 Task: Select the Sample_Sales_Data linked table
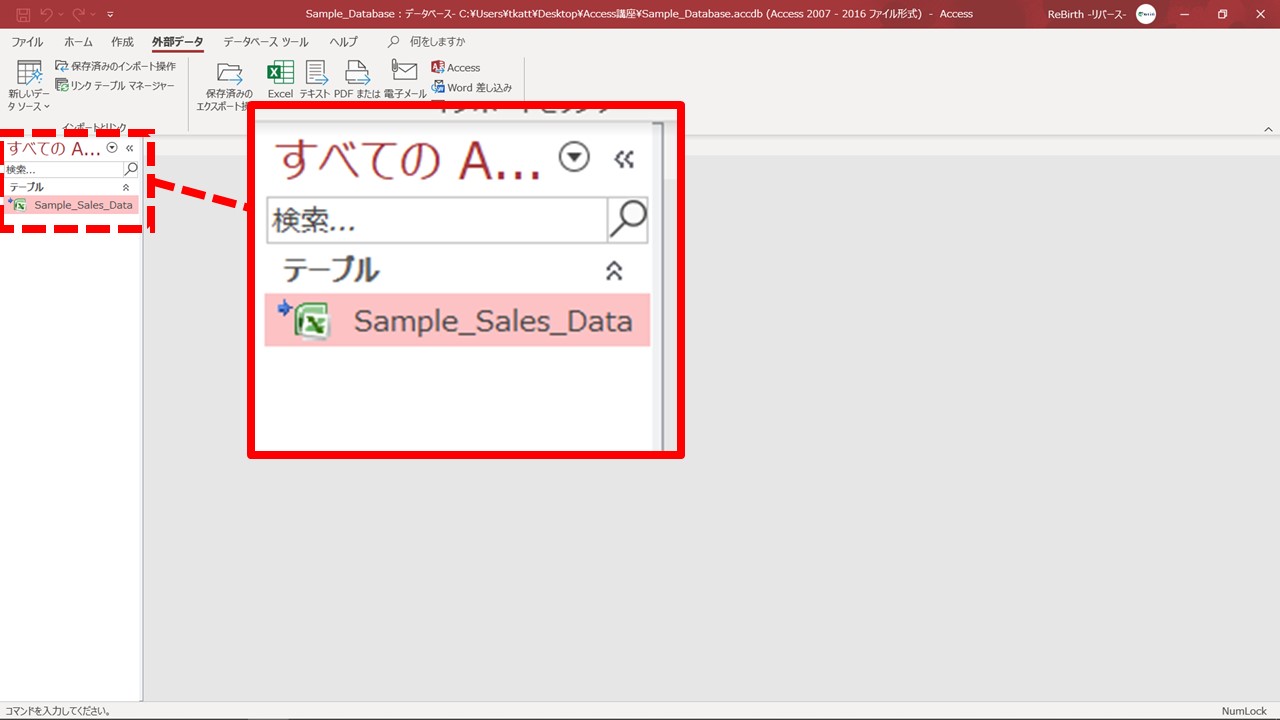click(x=82, y=205)
